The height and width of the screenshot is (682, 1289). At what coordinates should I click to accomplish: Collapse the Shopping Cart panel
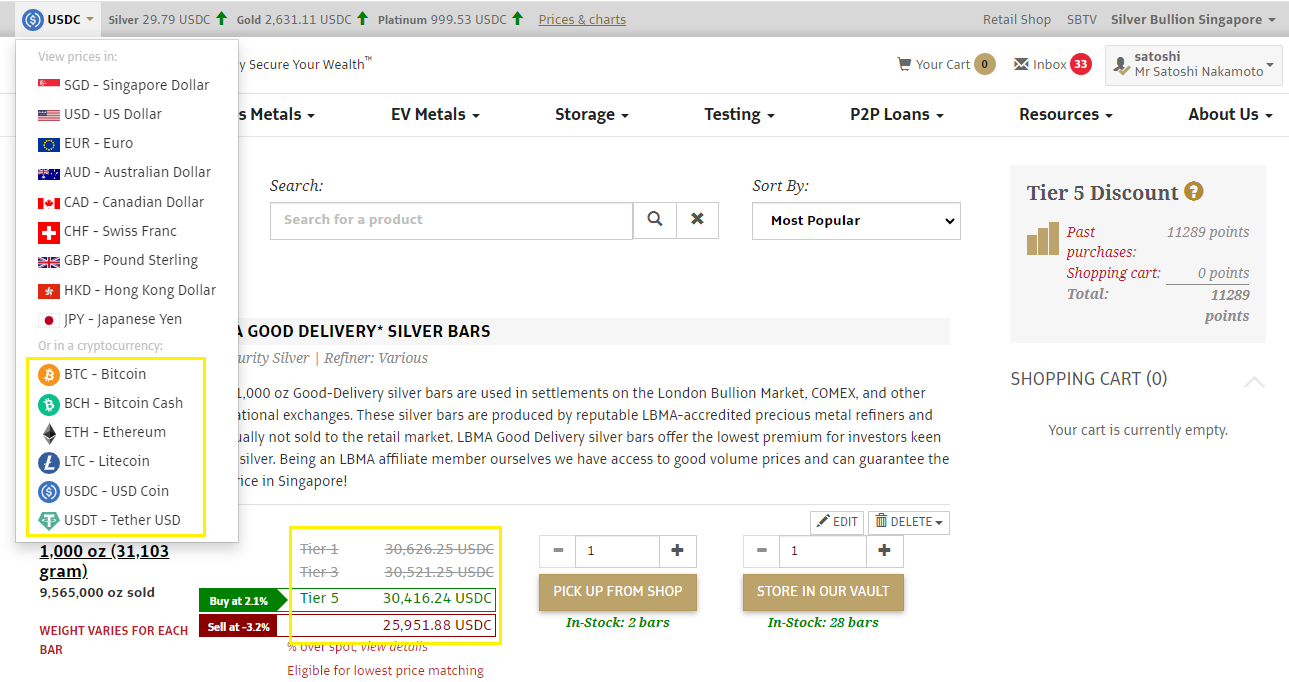pos(1254,381)
